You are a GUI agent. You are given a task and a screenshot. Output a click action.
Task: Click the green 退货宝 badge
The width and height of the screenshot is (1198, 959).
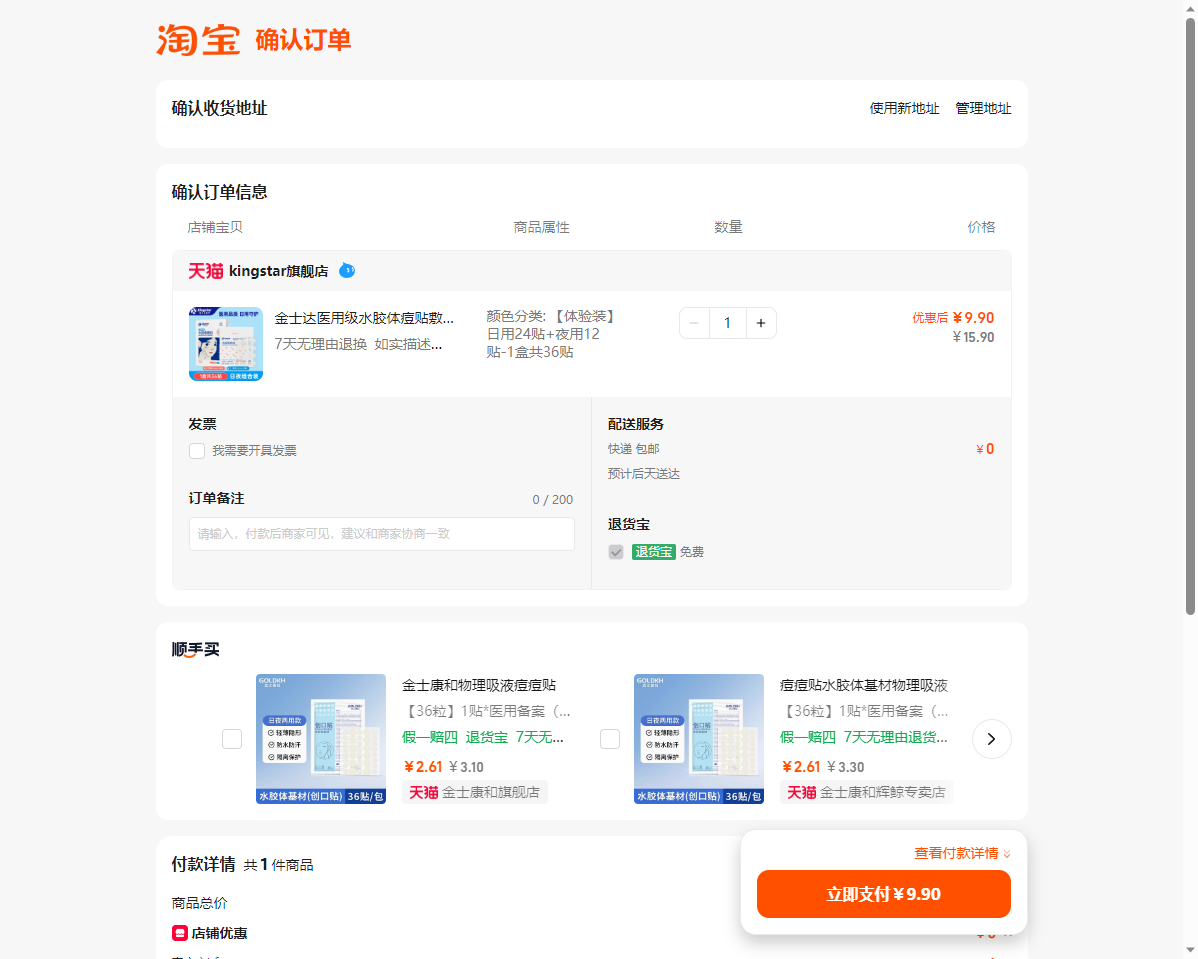click(653, 552)
